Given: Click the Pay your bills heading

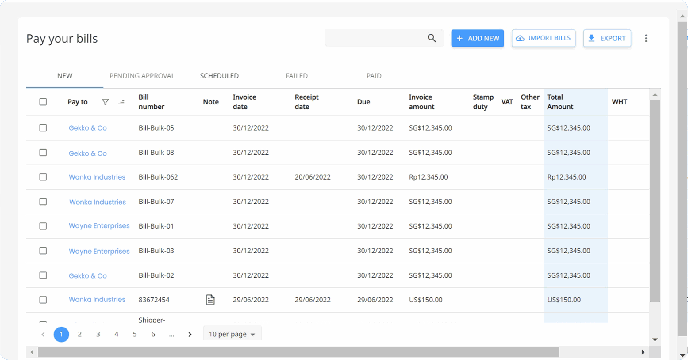Looking at the screenshot, I should click(x=62, y=39).
